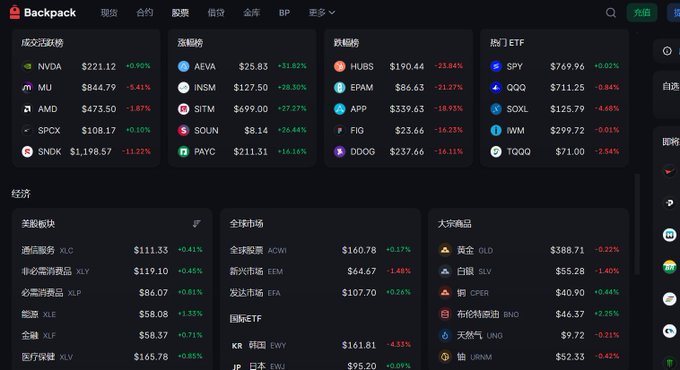Viewport: 680px width, 370px height.
Task: Click the 热门 ETF heading
Action: coord(507,43)
